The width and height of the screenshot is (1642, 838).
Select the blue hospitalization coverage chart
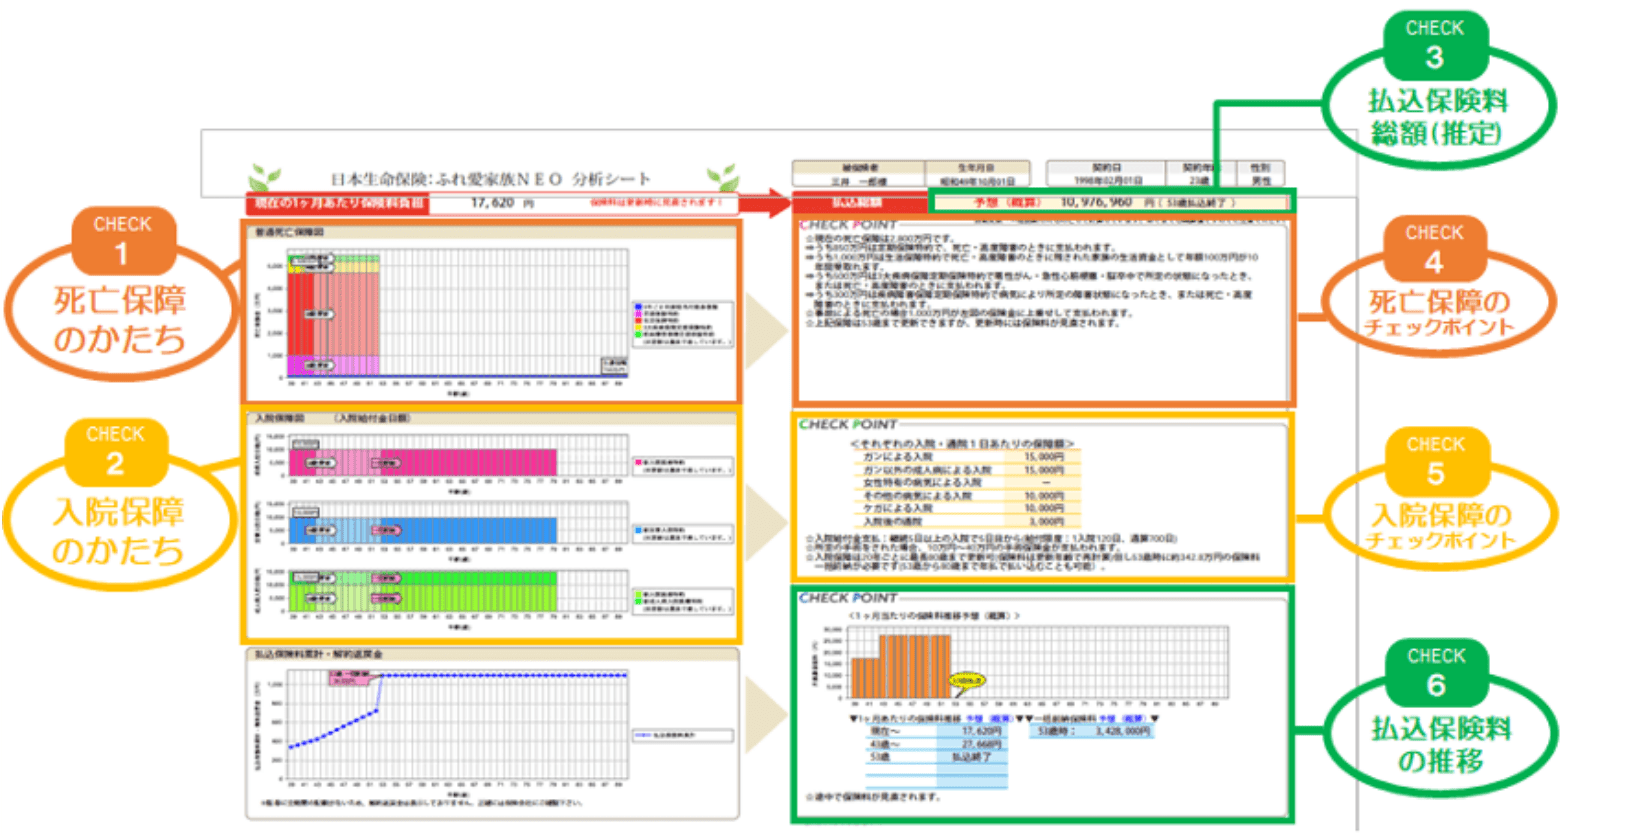(458, 524)
